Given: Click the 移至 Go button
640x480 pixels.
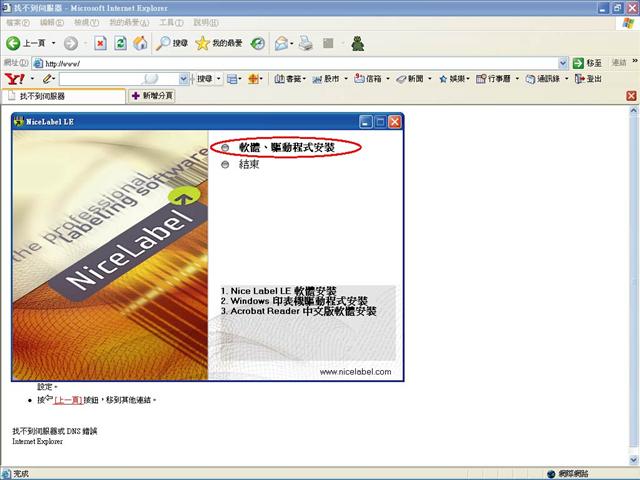Looking at the screenshot, I should pos(587,63).
